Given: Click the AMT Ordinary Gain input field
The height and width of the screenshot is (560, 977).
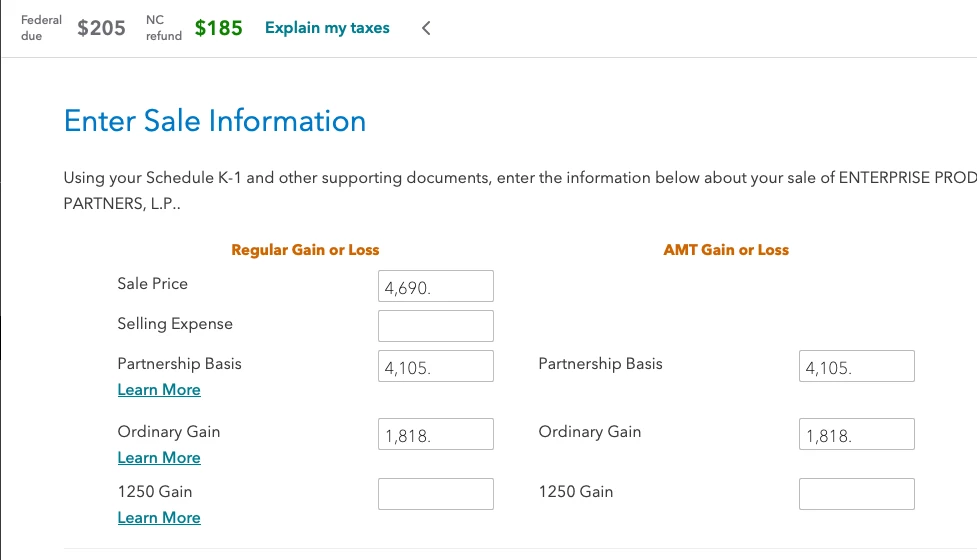Looking at the screenshot, I should tap(857, 434).
